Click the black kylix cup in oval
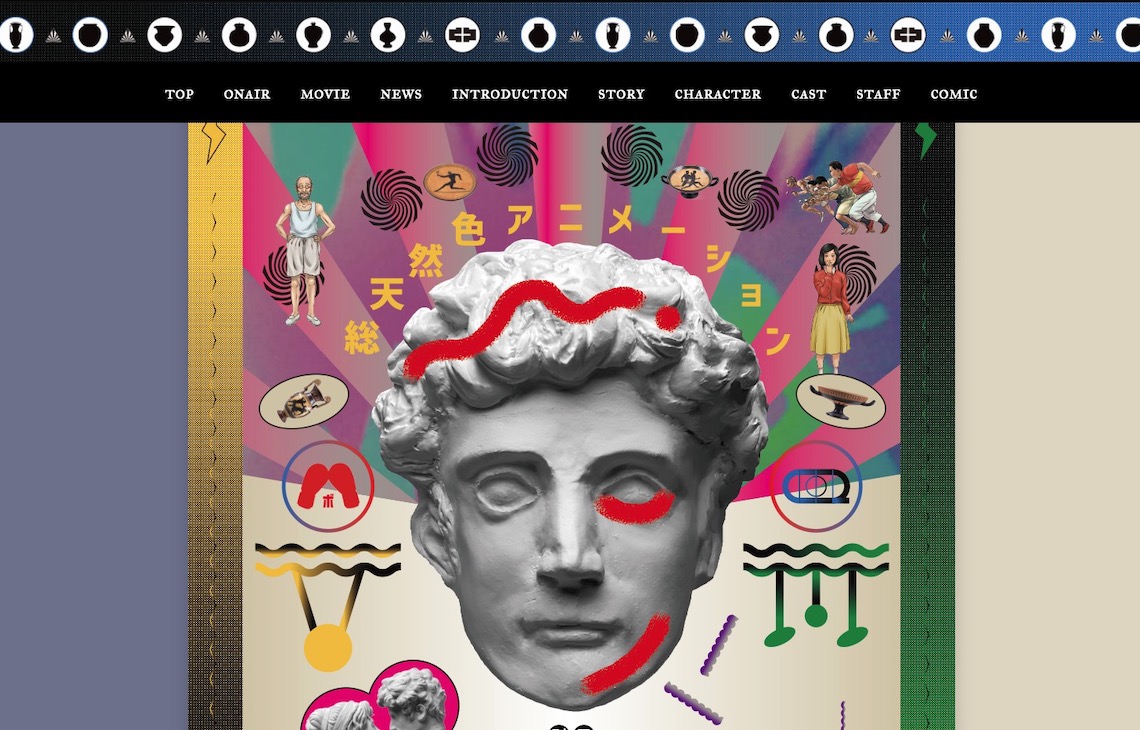 pos(841,401)
